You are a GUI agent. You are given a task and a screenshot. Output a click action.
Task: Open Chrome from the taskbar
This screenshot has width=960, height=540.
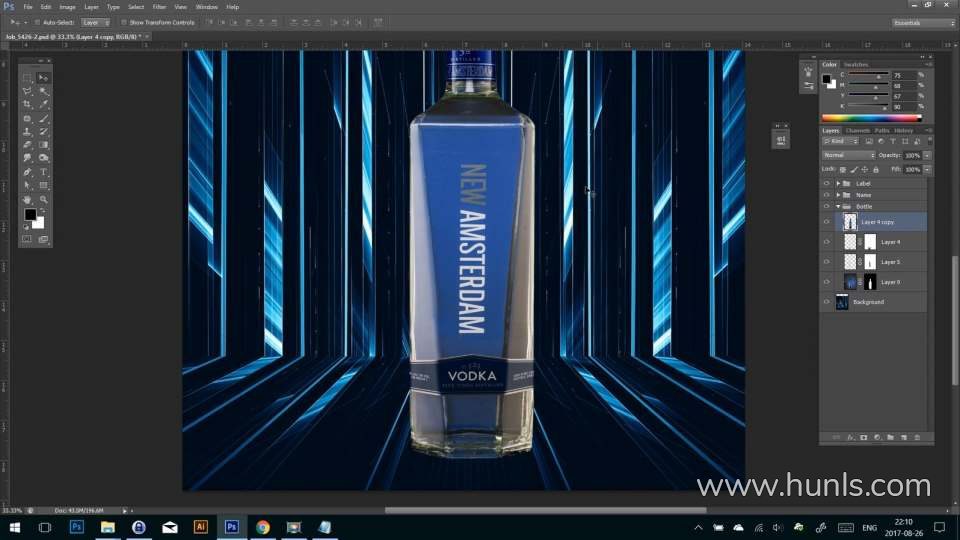coord(263,527)
